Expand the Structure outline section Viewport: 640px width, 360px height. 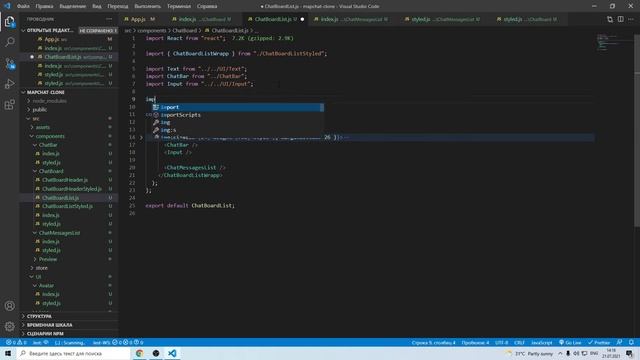coord(69,316)
